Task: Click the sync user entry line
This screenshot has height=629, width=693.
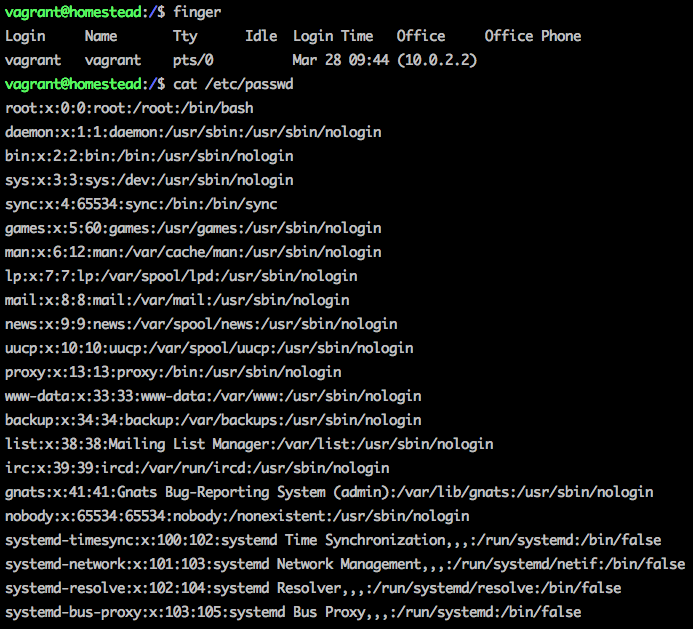Action: [x=141, y=204]
